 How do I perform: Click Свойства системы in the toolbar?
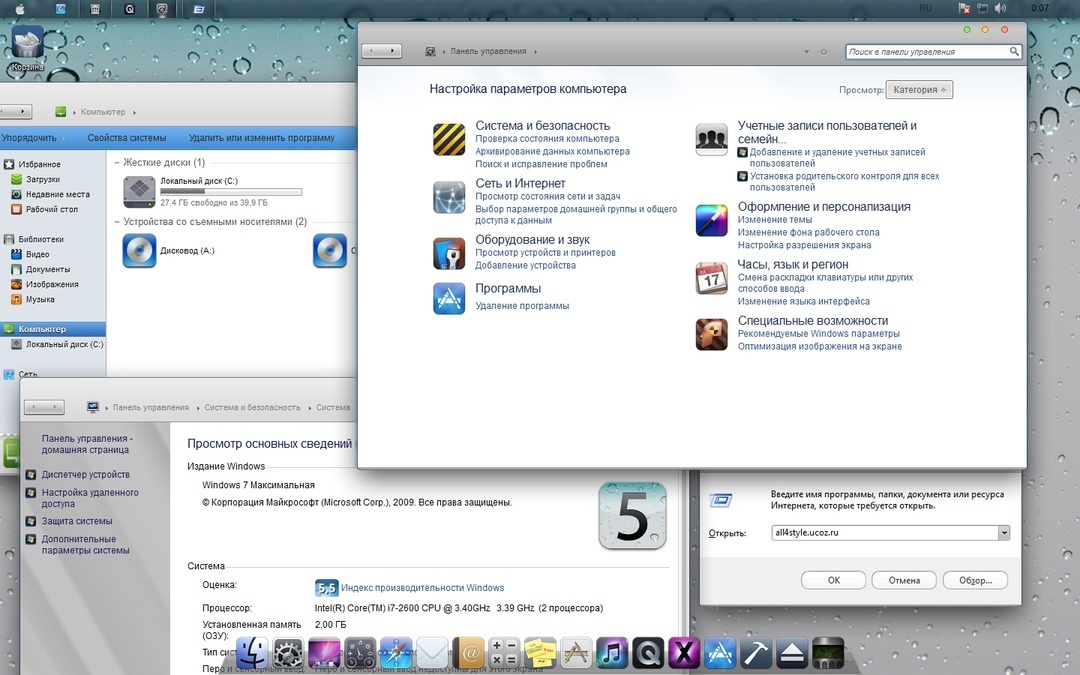[127, 138]
